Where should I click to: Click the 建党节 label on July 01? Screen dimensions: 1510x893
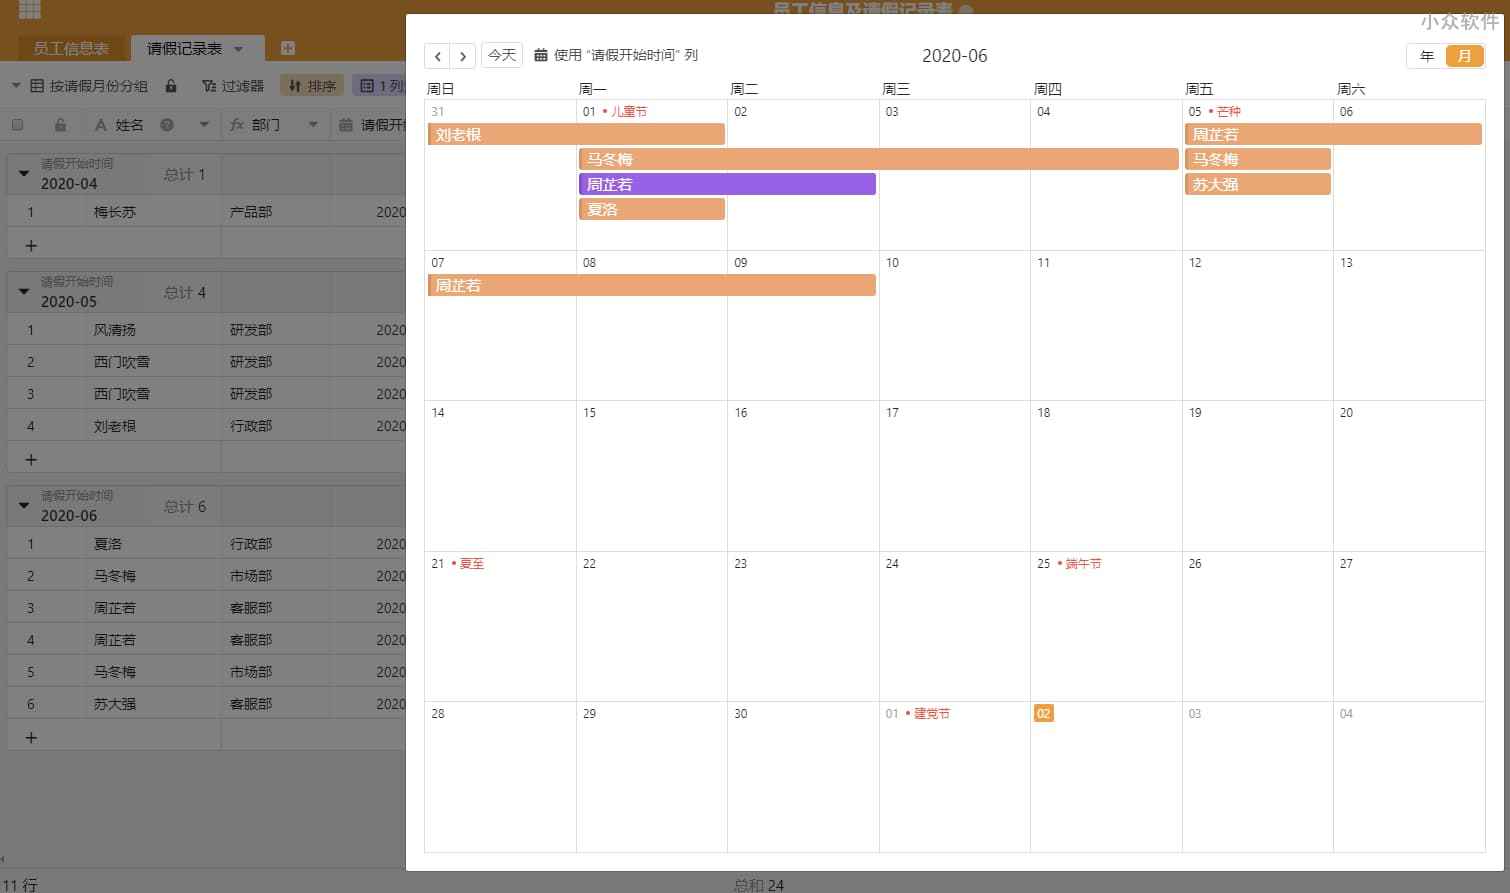point(932,714)
